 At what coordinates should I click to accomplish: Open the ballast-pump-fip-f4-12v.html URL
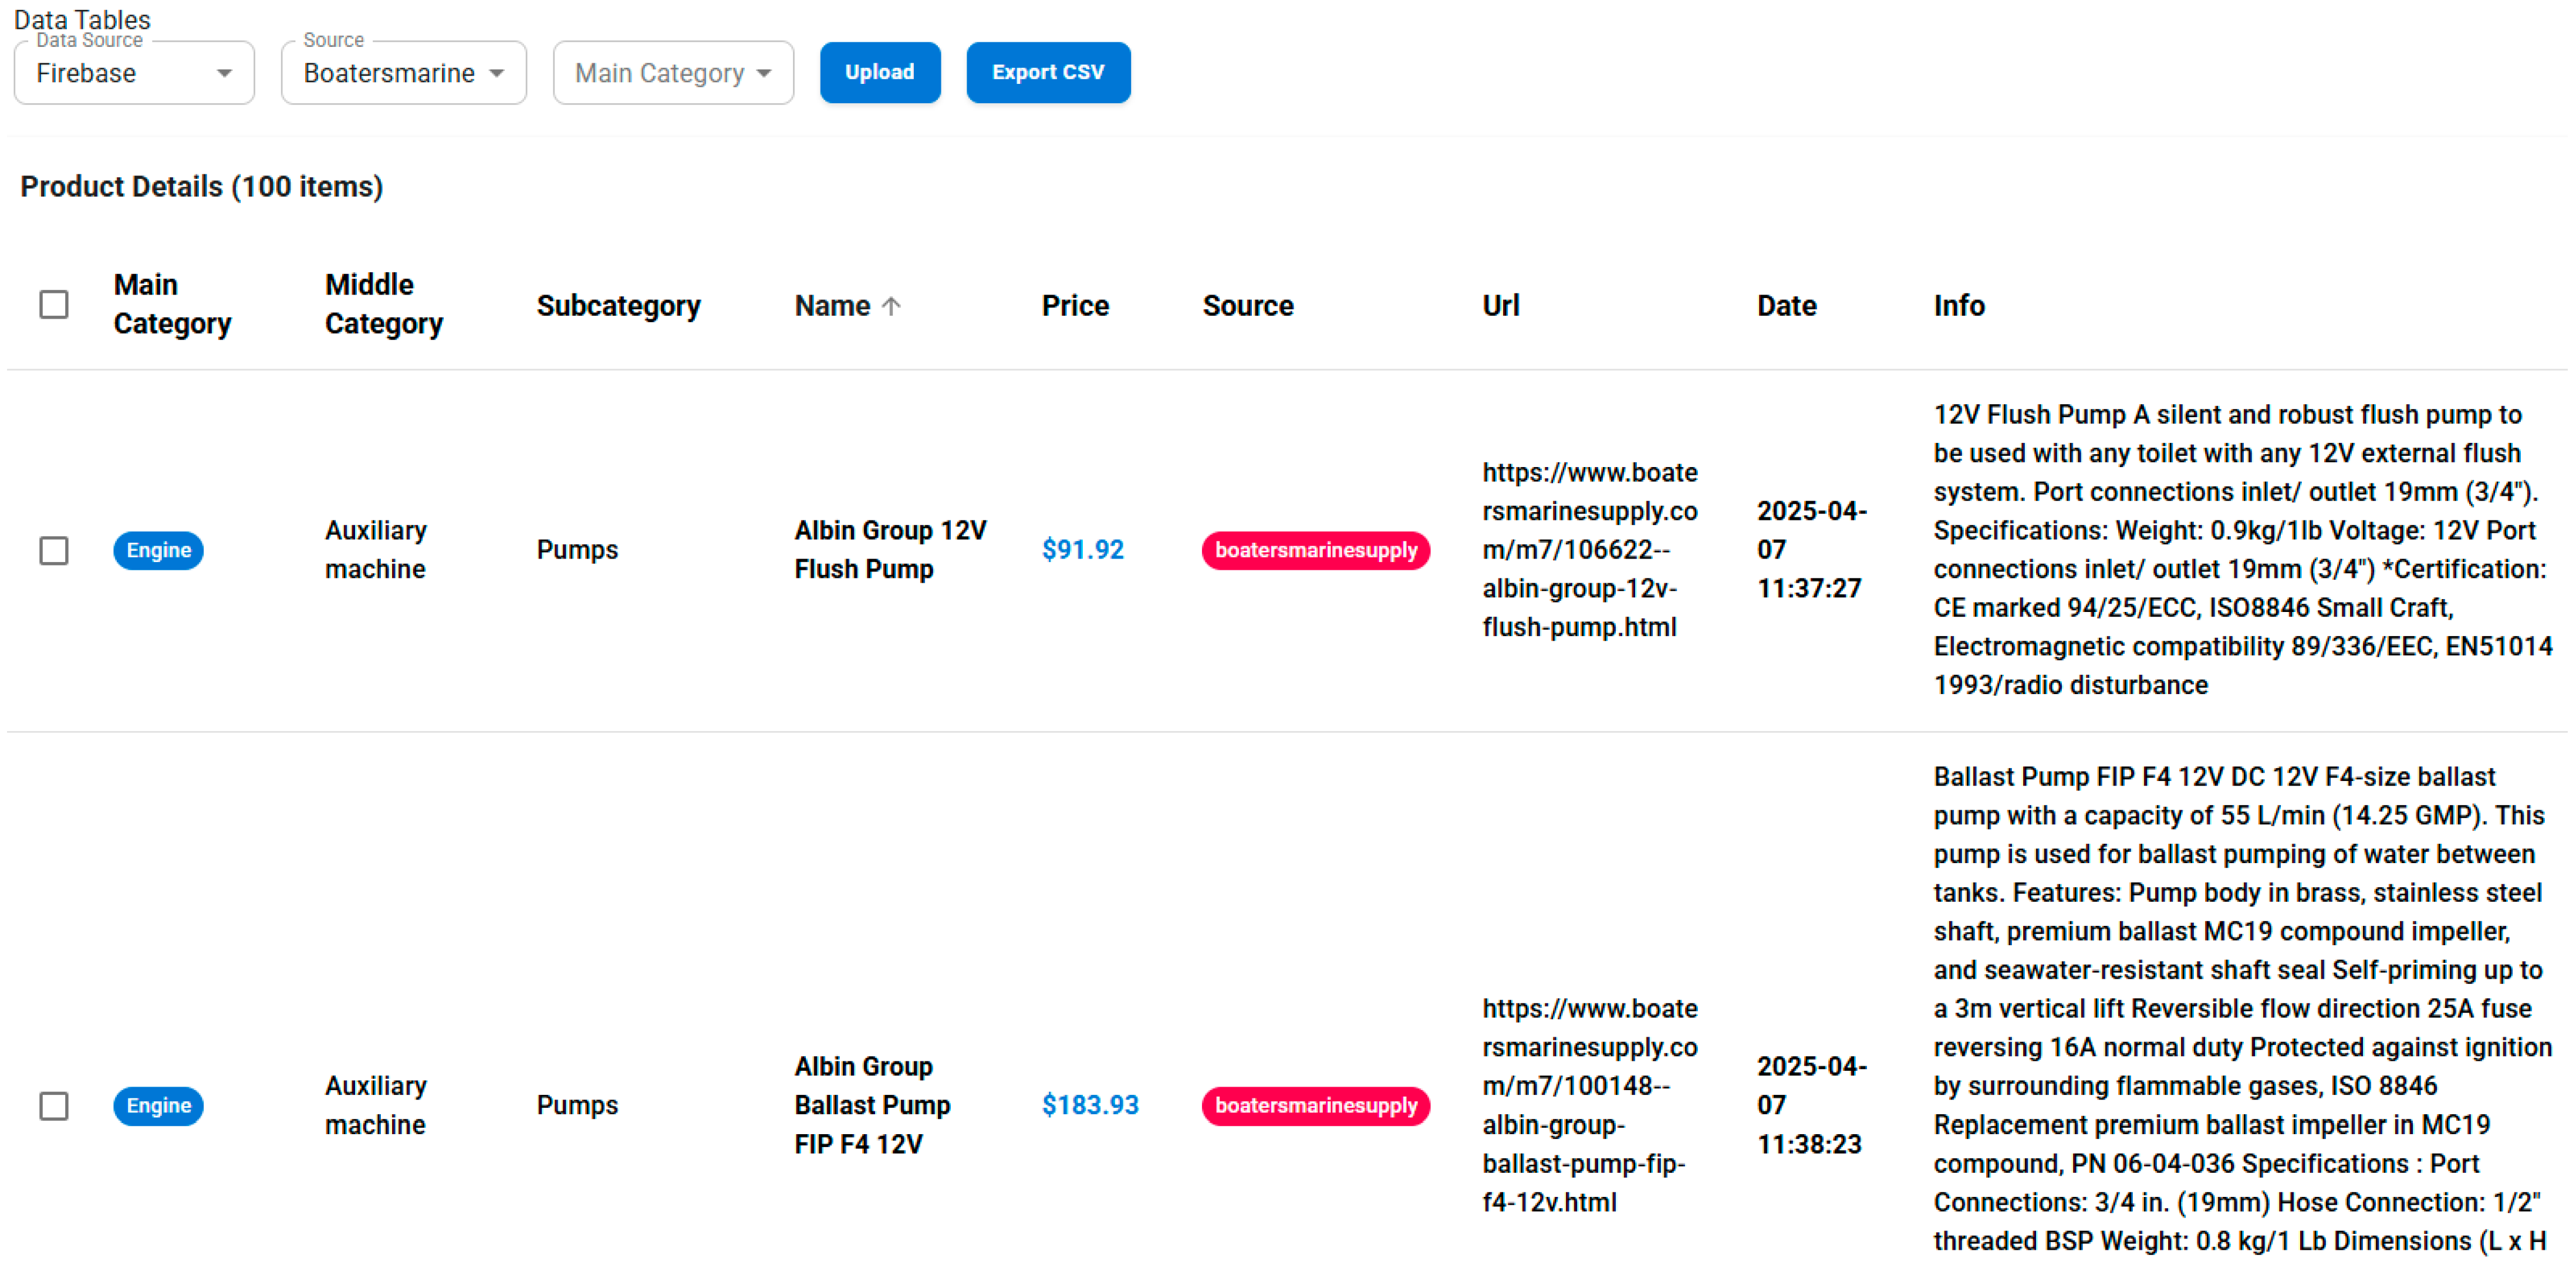(x=1589, y=1105)
